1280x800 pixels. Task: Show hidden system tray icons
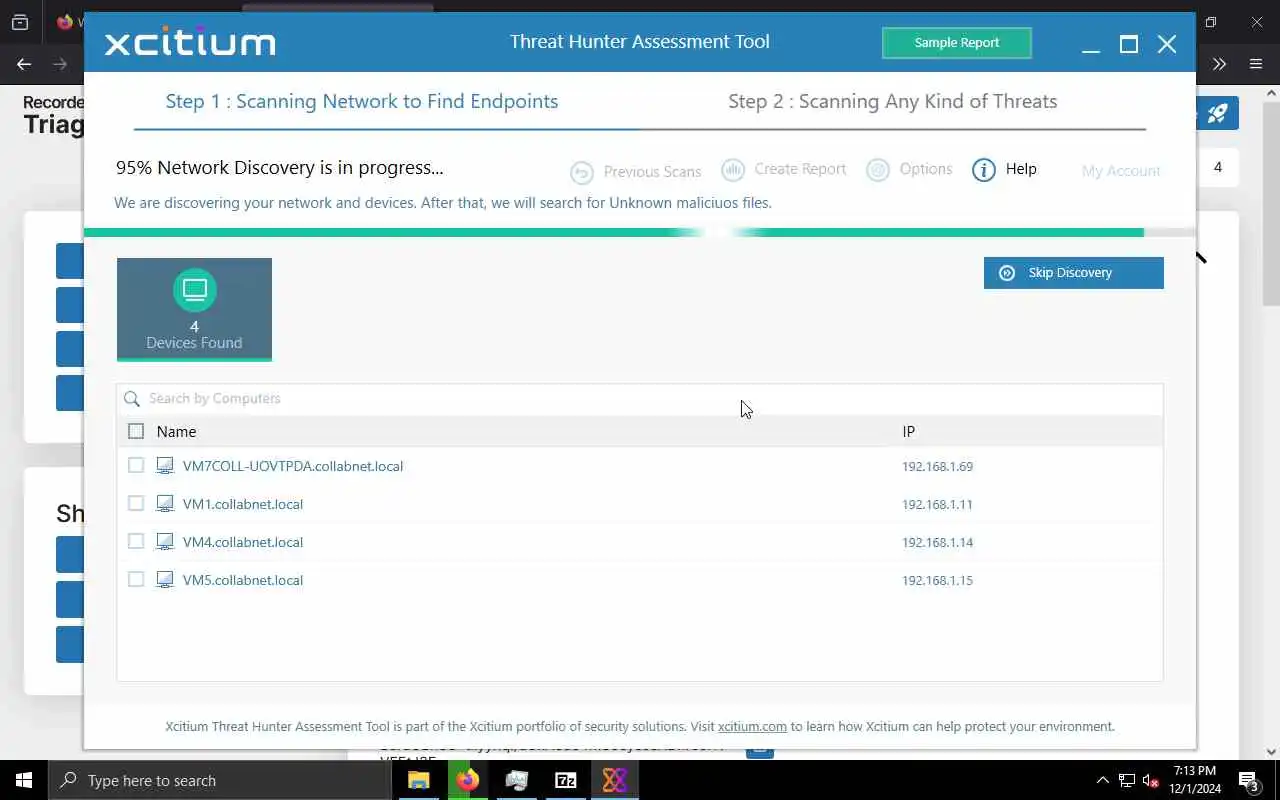point(1103,780)
